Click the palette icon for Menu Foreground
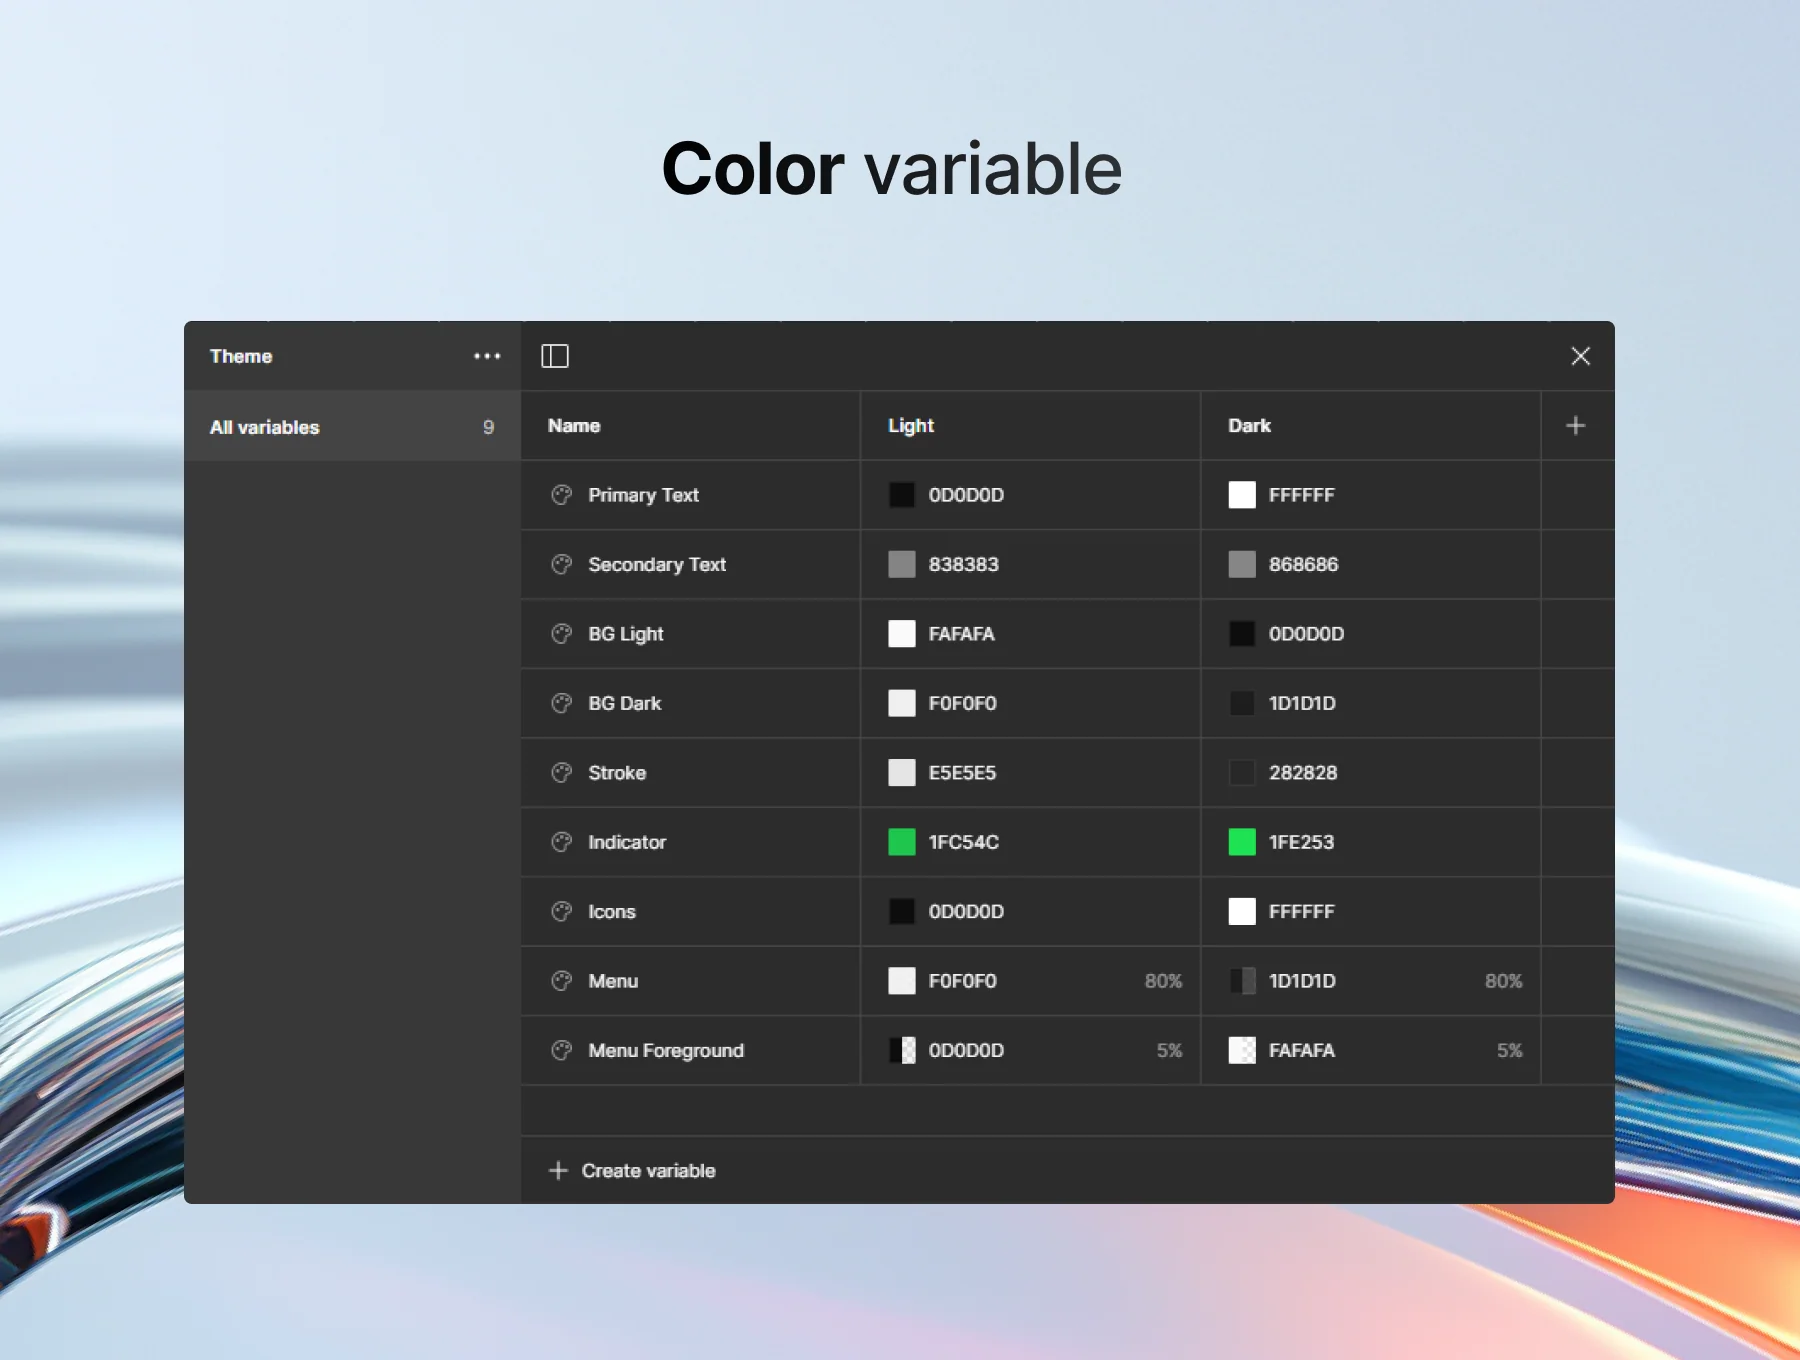The width and height of the screenshot is (1800, 1360). click(x=562, y=1050)
